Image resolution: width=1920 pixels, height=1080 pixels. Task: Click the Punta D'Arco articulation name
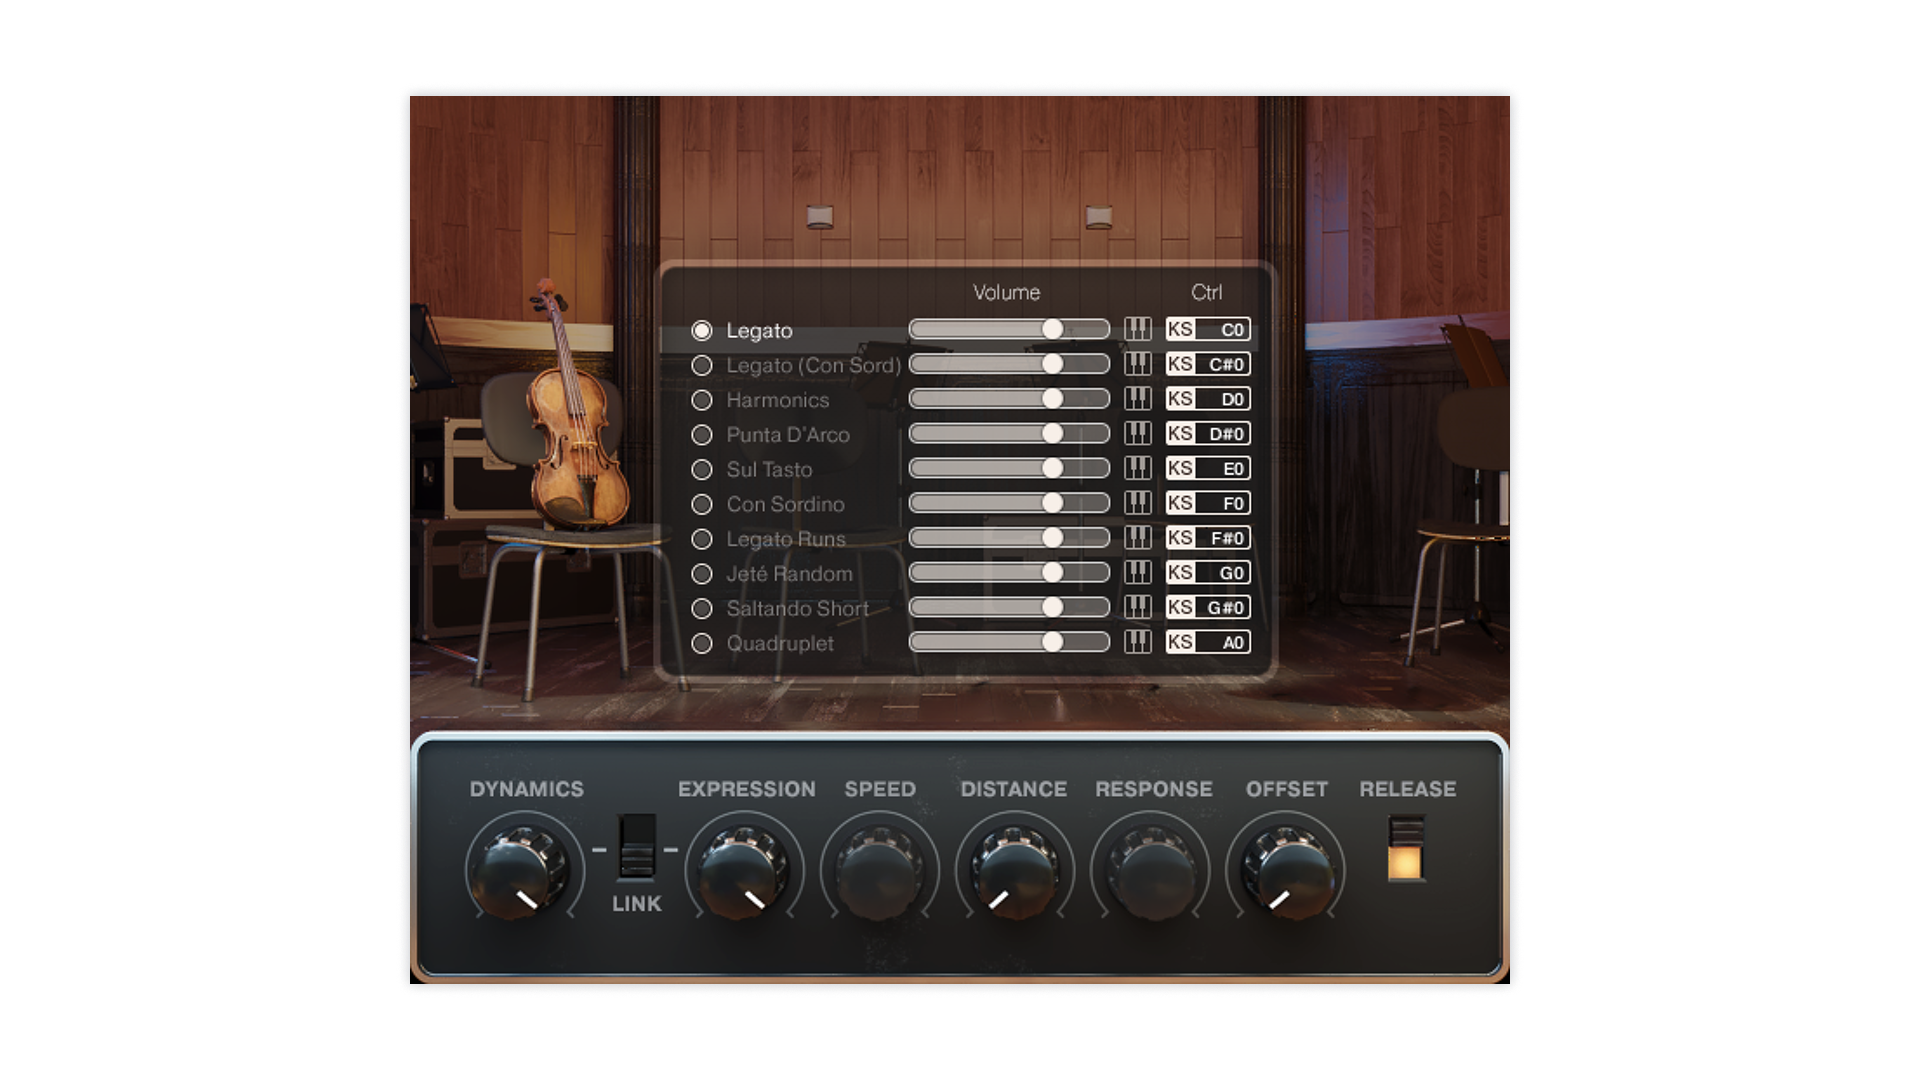pyautogui.click(x=788, y=435)
